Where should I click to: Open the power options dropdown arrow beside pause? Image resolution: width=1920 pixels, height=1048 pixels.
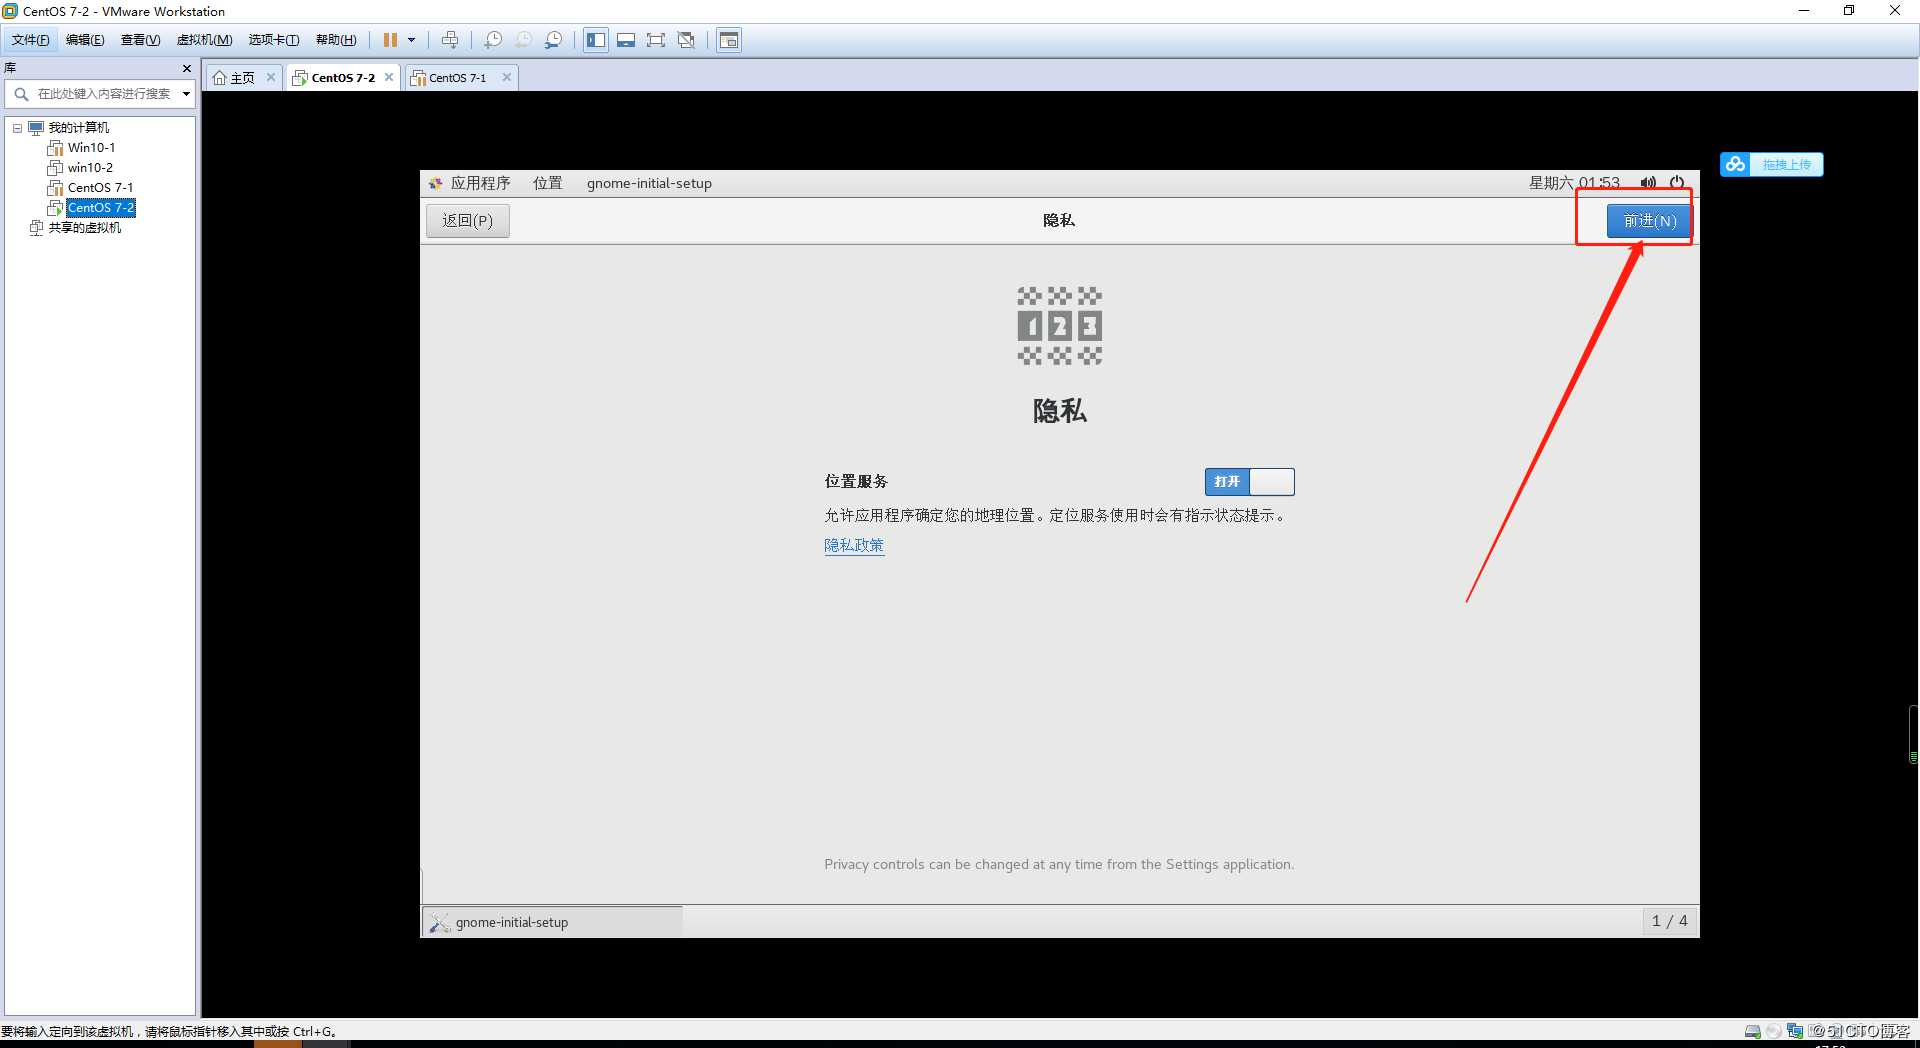[x=411, y=40]
